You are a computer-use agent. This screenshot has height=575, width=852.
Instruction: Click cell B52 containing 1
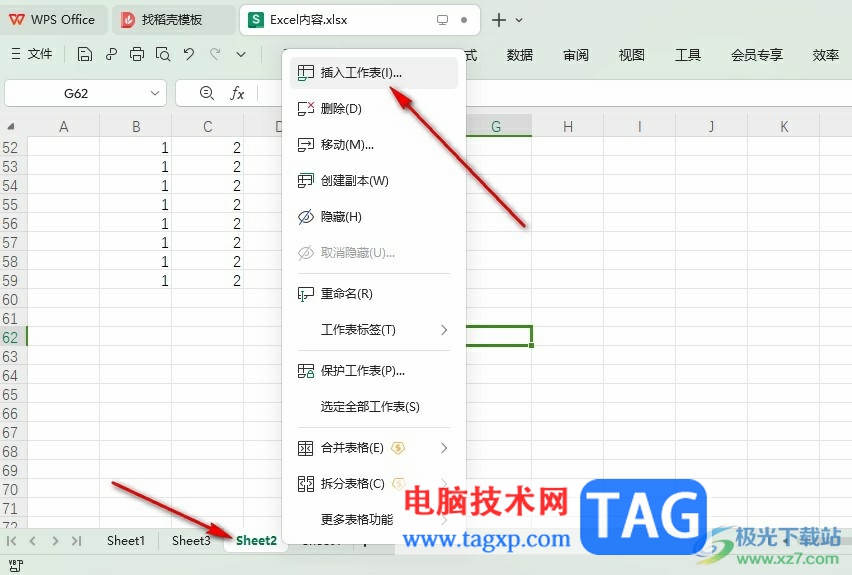[x=135, y=147]
